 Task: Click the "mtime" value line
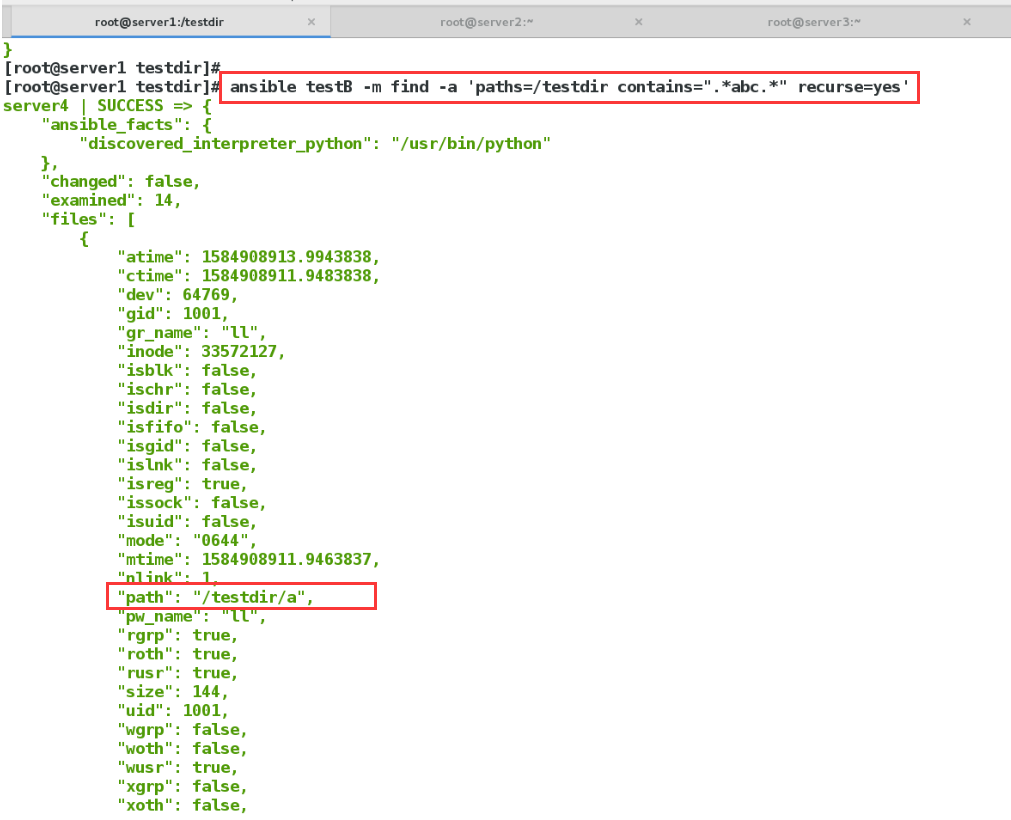pyautogui.click(x=248, y=560)
